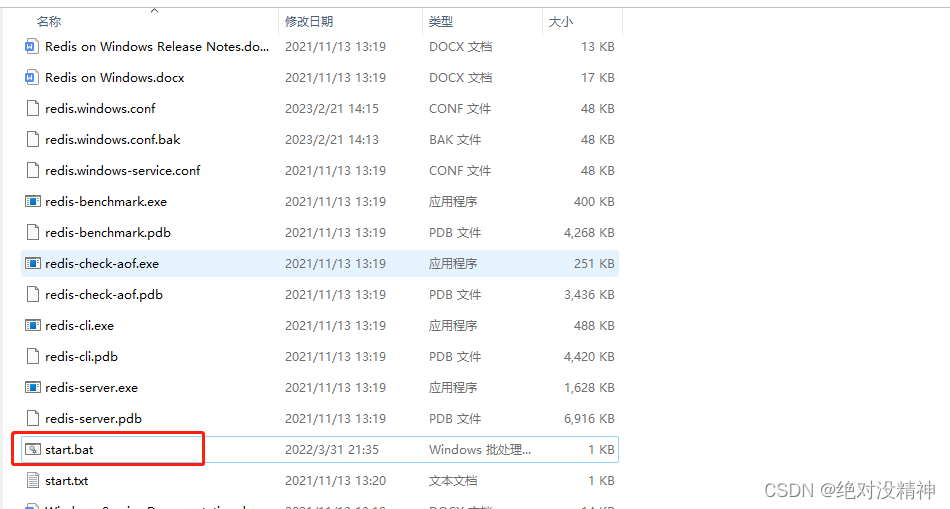The image size is (950, 509).
Task: Click the 4,420 KB size cell
Action: tap(589, 356)
